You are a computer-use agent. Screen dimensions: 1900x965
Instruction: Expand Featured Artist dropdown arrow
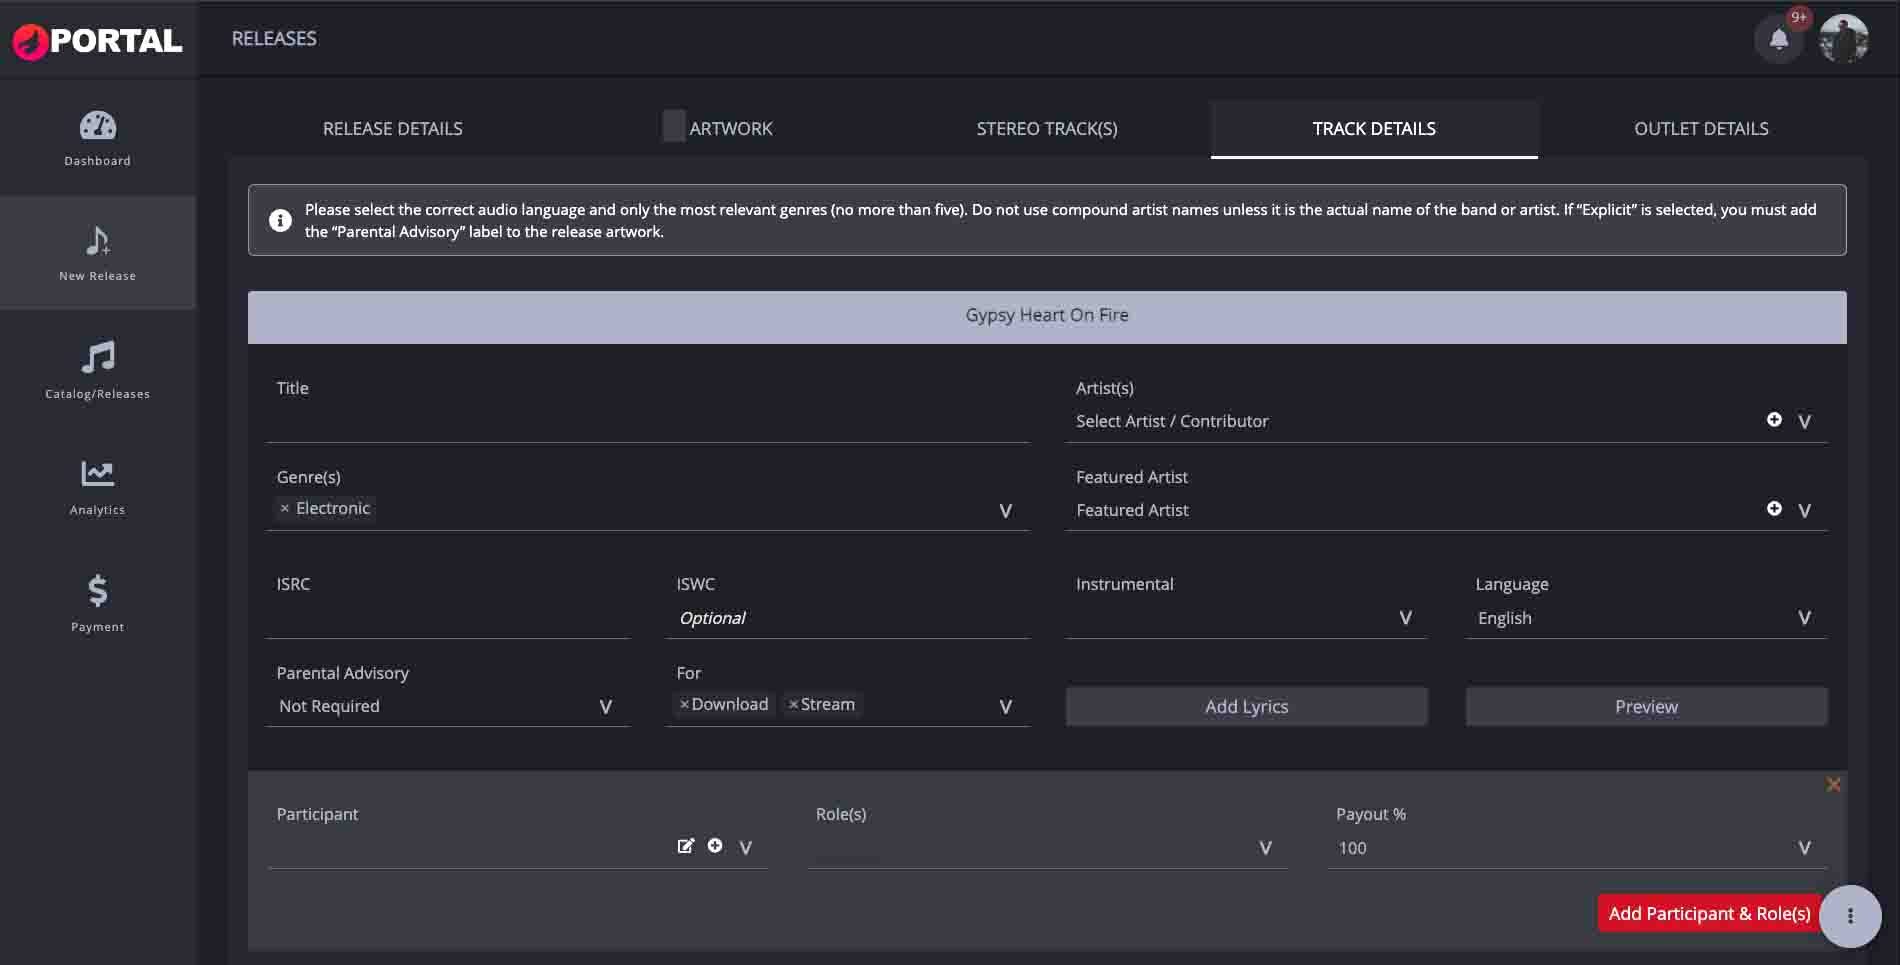click(x=1805, y=511)
